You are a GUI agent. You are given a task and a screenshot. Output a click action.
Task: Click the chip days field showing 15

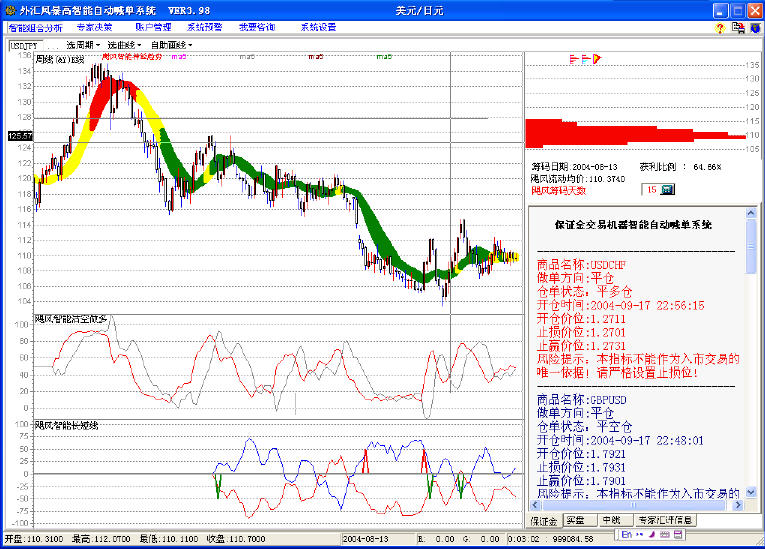[651, 190]
